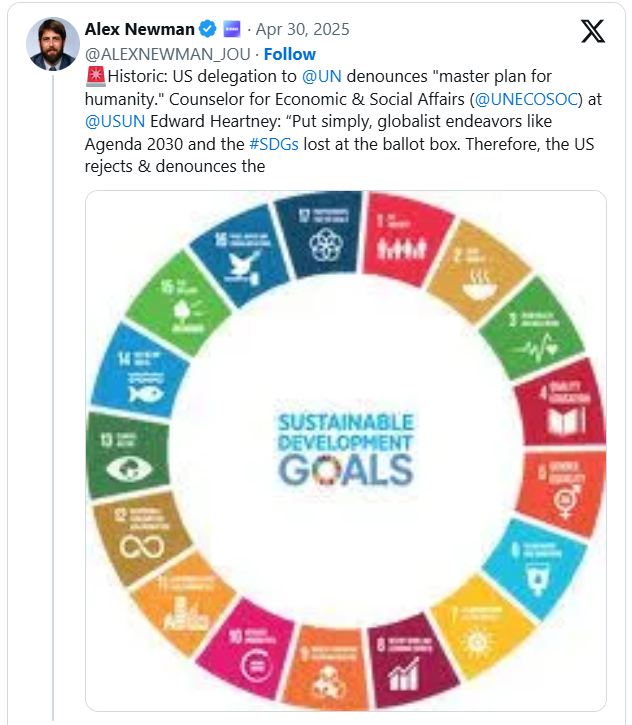The width and height of the screenshot is (632, 725).
Task: Click the goal 13 eye-globe icon segment
Action: coord(128,455)
